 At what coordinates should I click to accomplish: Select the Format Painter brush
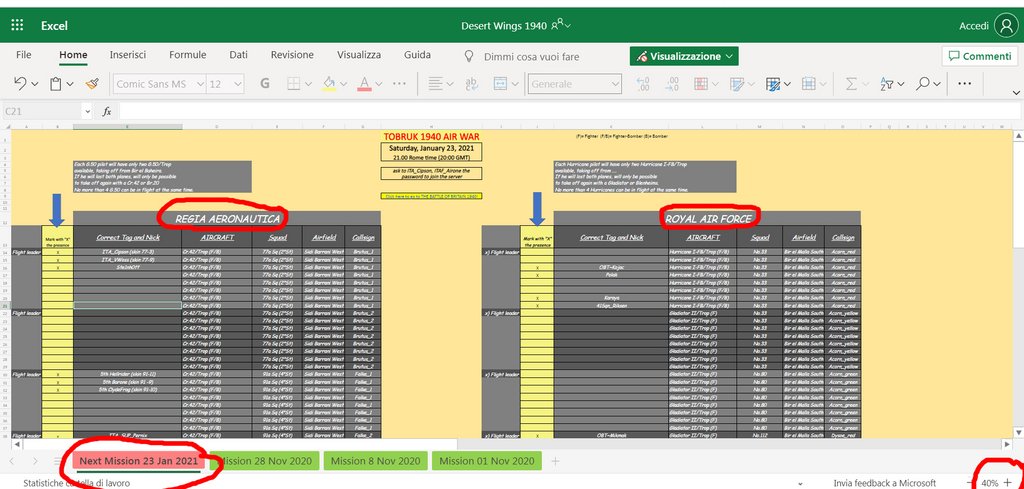coord(92,84)
